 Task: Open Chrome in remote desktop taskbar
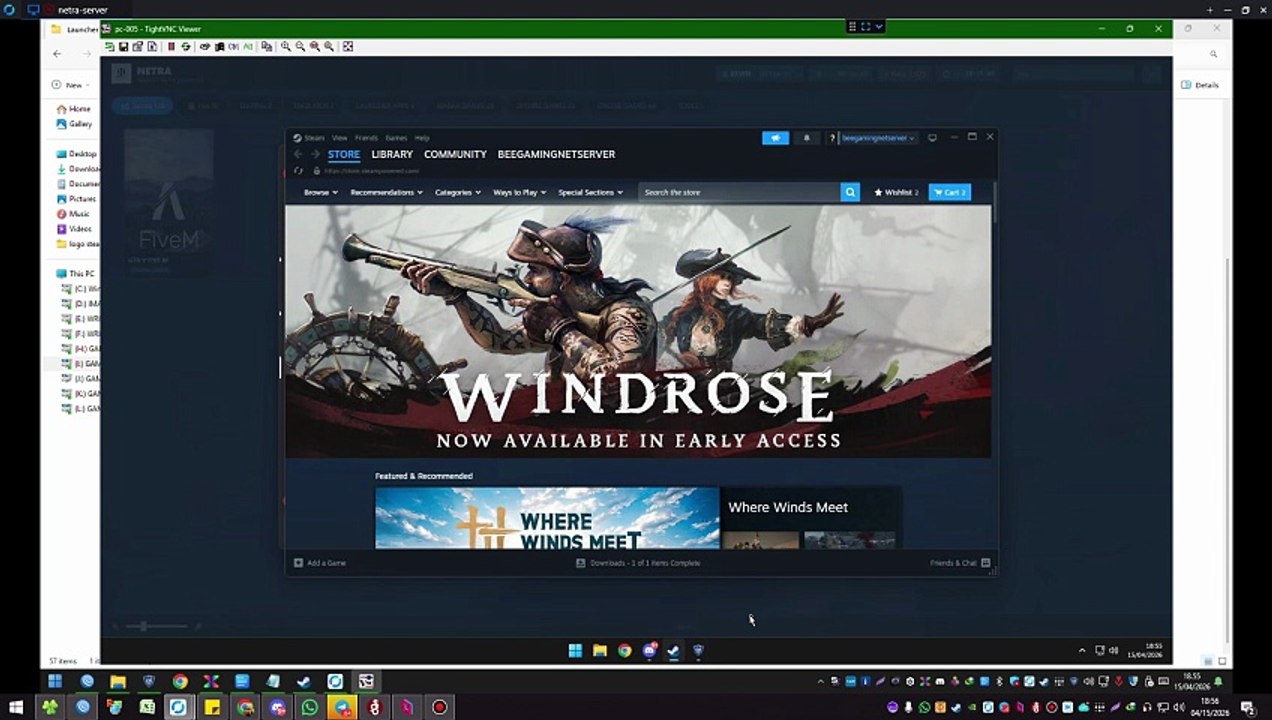tap(624, 651)
